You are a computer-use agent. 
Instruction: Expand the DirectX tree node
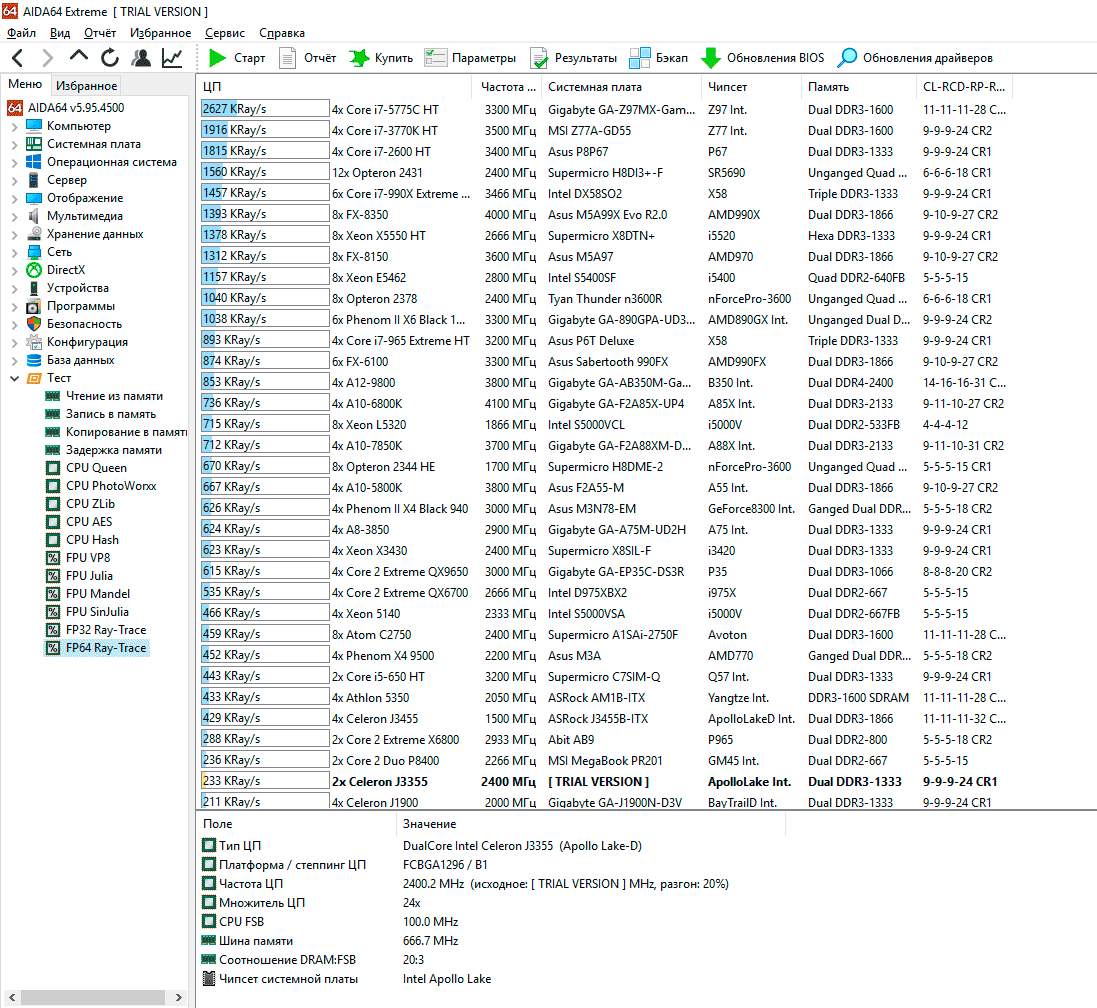pos(14,270)
